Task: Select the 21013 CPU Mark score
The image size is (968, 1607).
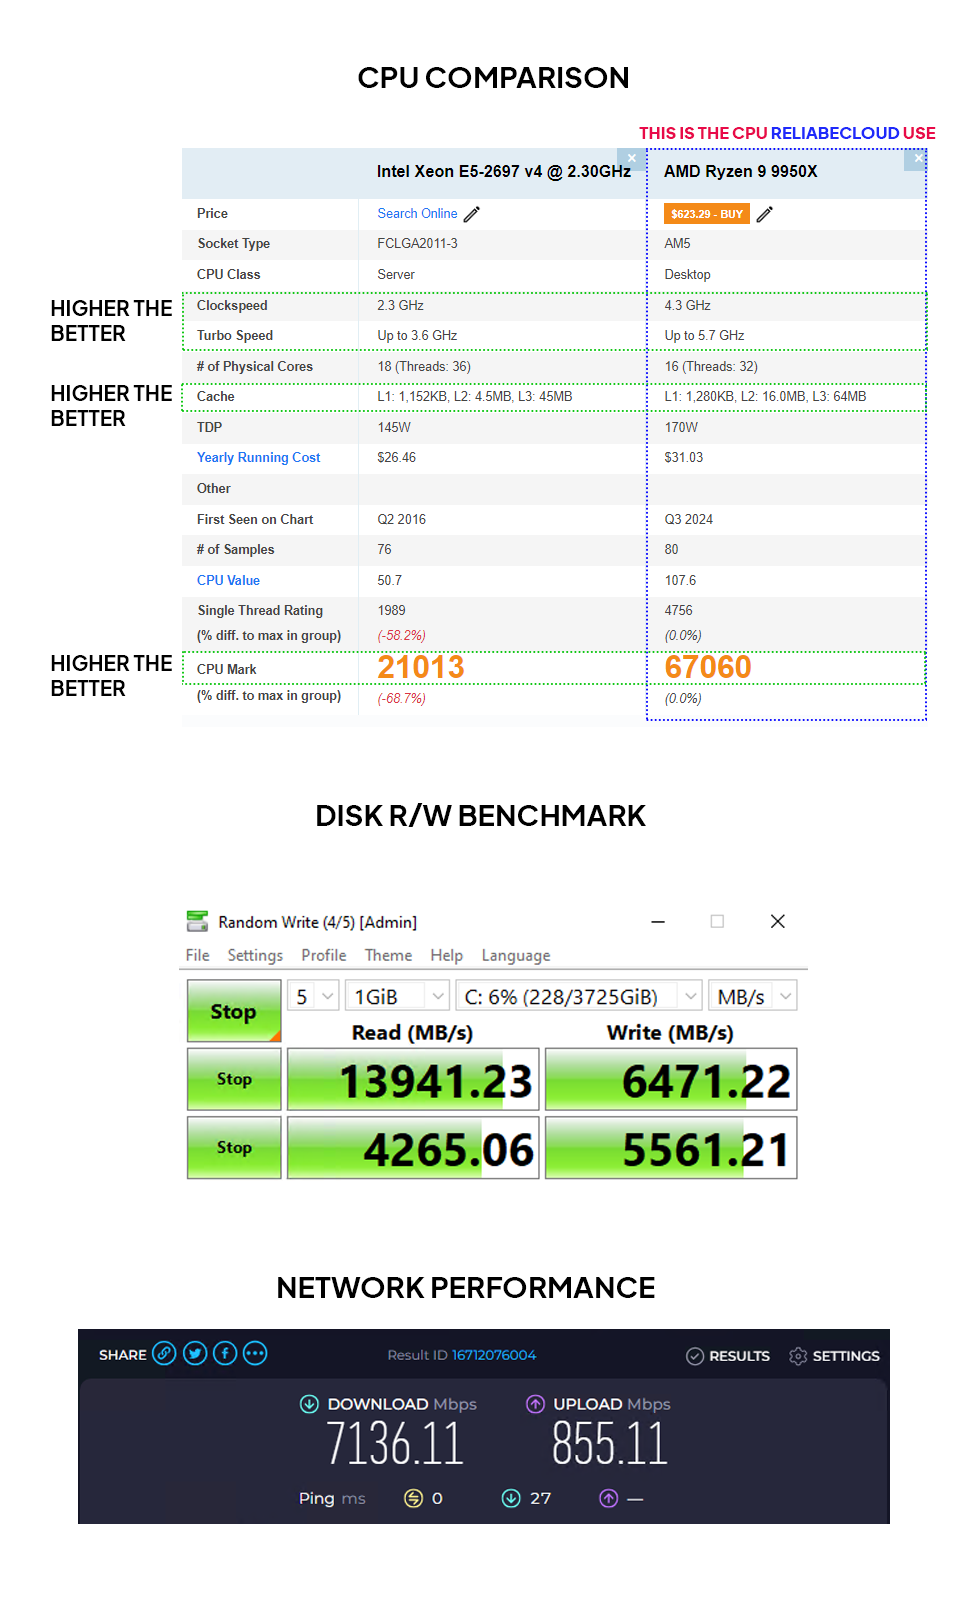Action: point(421,667)
